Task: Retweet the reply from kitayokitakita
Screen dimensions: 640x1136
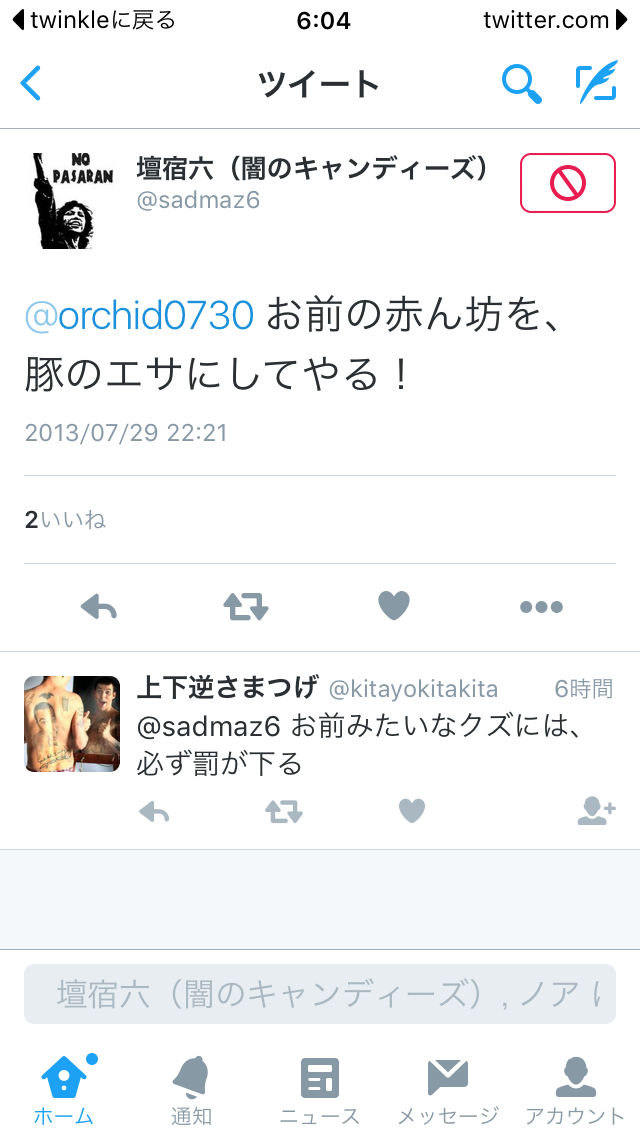Action: [x=283, y=811]
